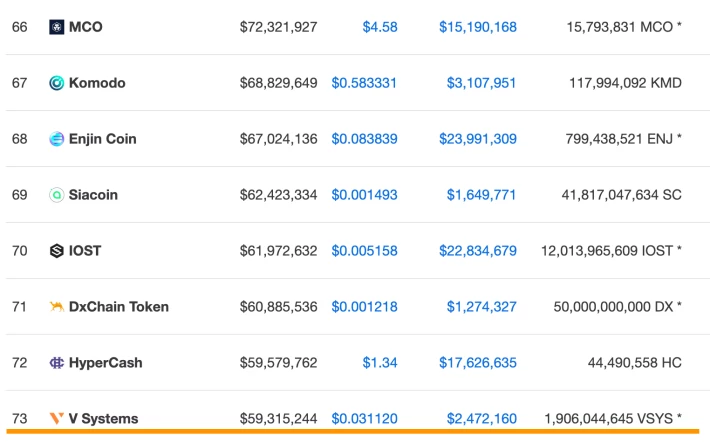The width and height of the screenshot is (710, 443).
Task: Click the Siacoin logo icon
Action: click(57, 195)
